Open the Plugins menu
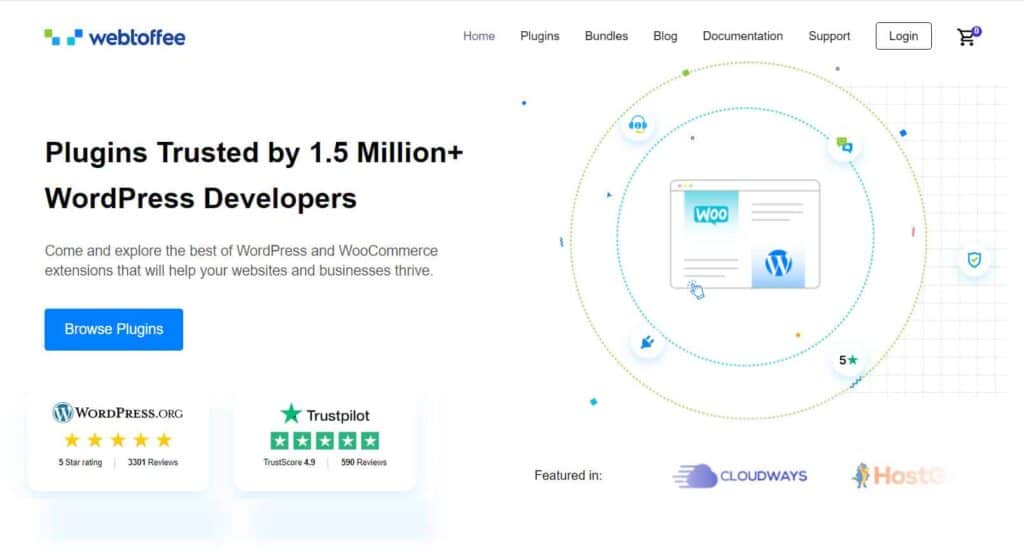This screenshot has width=1024, height=553. pos(539,36)
